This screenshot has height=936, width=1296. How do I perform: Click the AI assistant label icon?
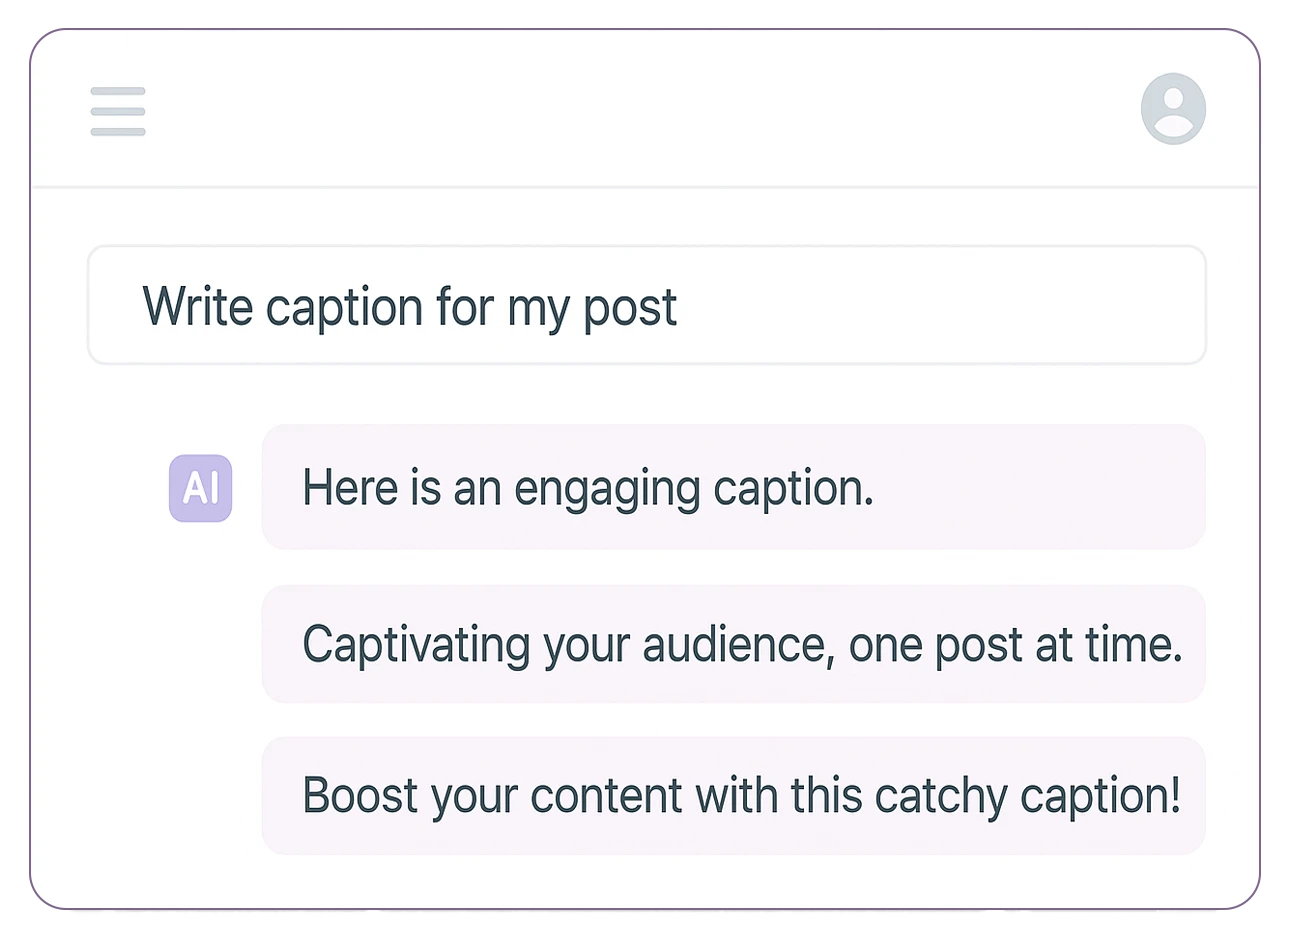[x=200, y=488]
